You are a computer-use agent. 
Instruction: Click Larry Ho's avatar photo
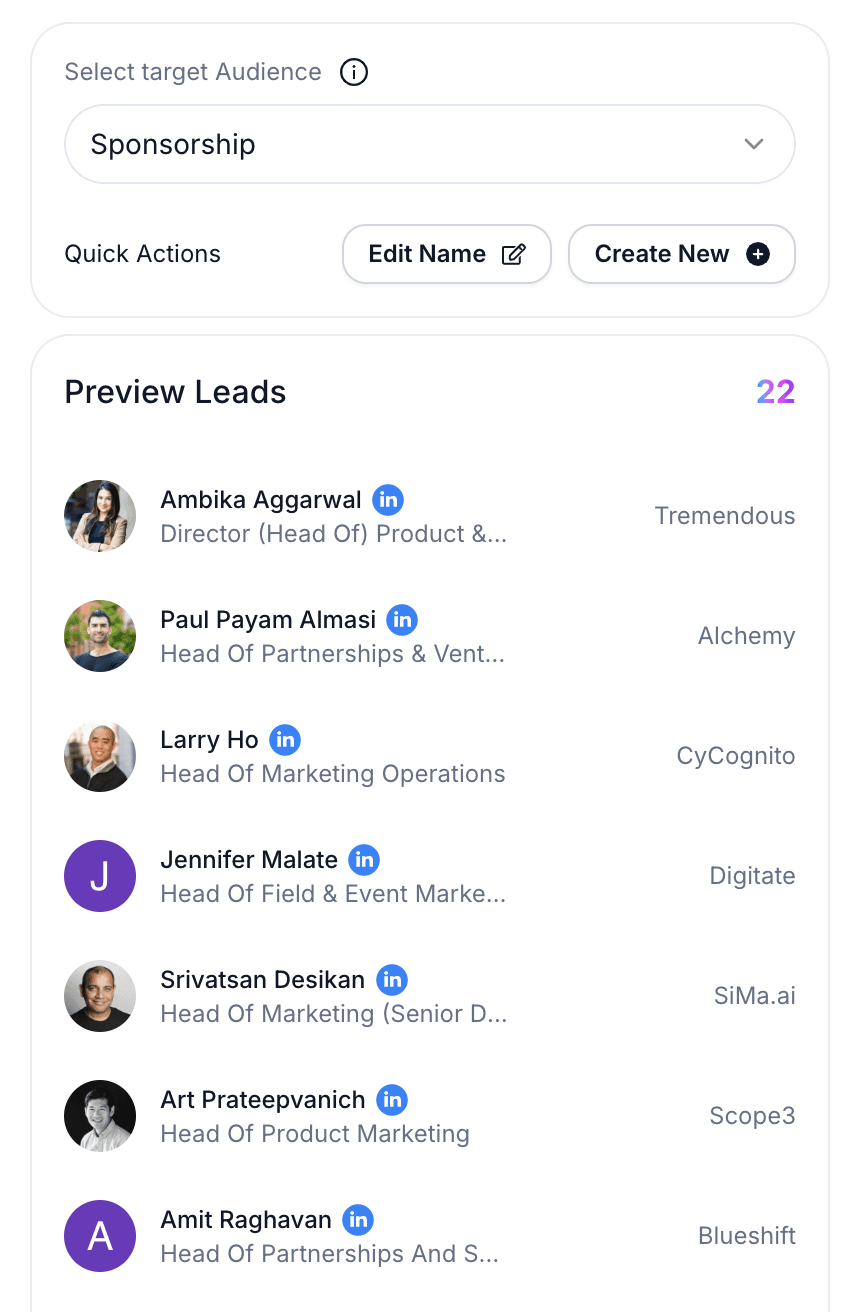click(x=100, y=756)
